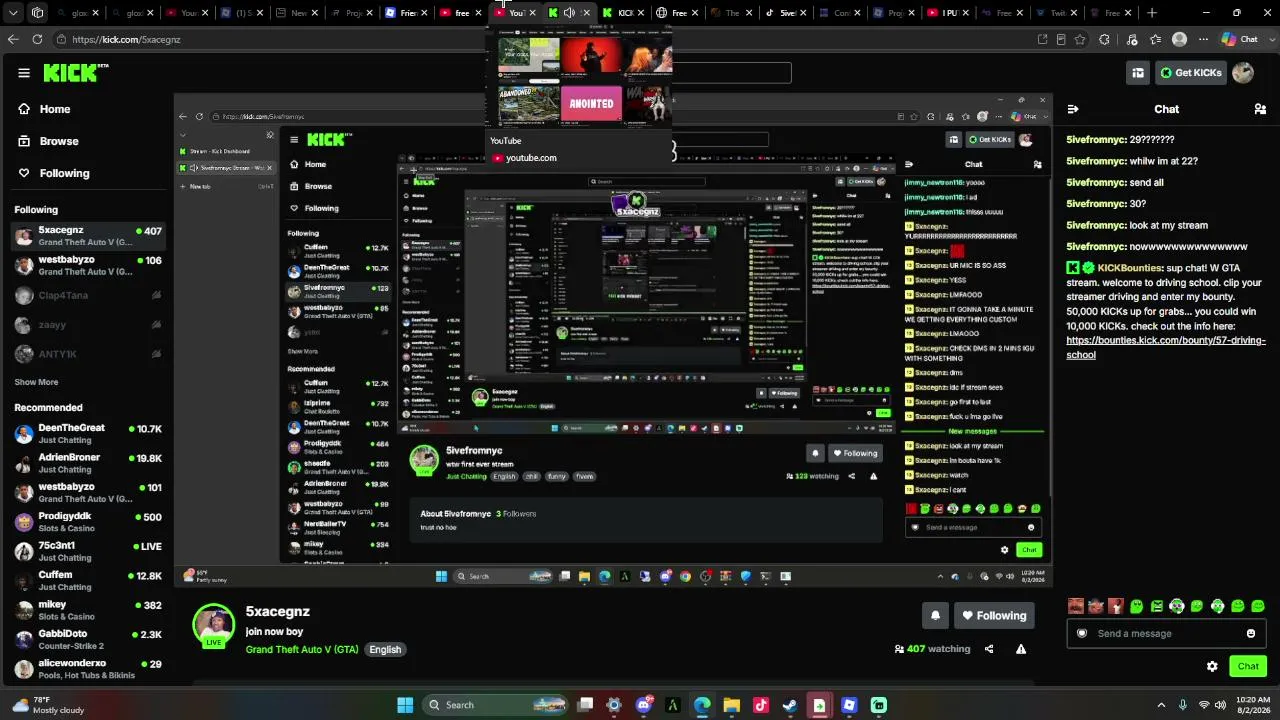Viewport: 1280px width, 720px height.
Task: Open the Kick sidebar hamburger menu
Action: pos(24,73)
